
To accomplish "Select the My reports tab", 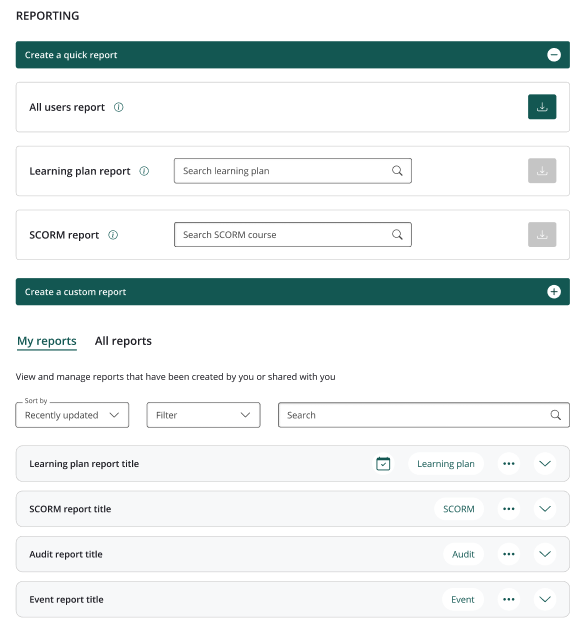I will (x=46, y=341).
